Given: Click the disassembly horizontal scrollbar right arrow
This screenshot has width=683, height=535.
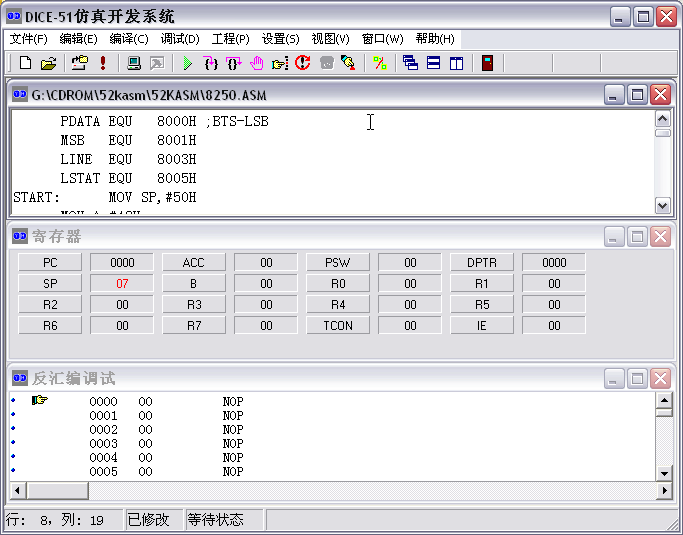Looking at the screenshot, I should tap(664, 491).
